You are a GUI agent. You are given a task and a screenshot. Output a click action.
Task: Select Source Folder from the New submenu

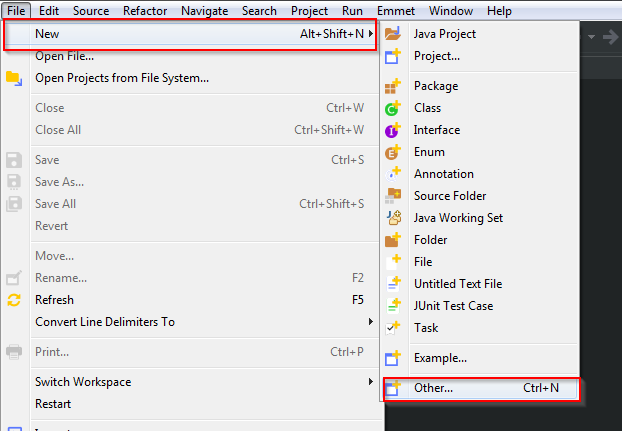point(450,196)
